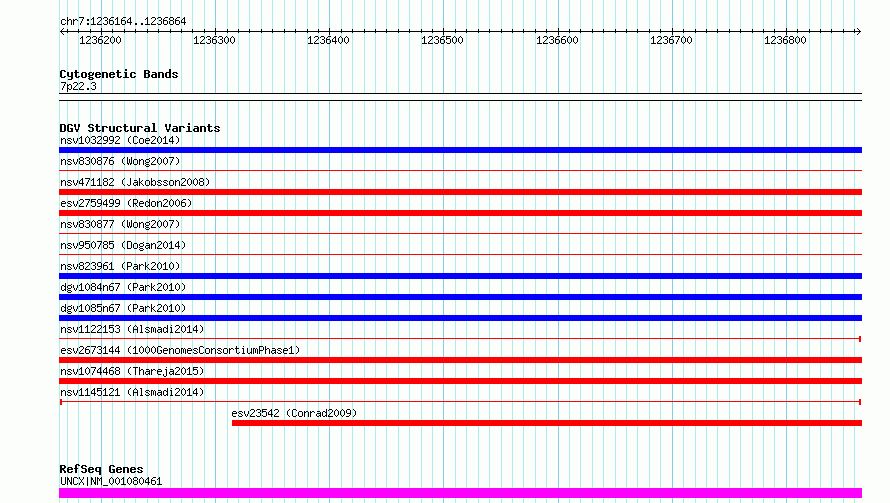The image size is (890, 503).
Task: Click the 7p22.3 band label
Action: 78,86
